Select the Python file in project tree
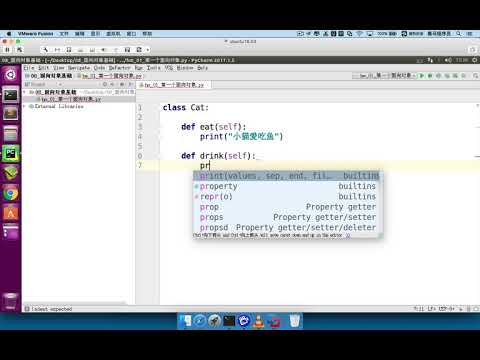The image size is (480, 360). 71,99
